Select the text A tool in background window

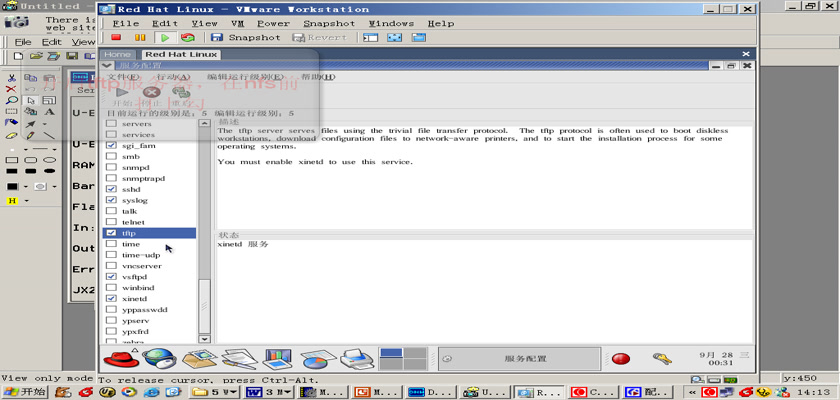click(x=49, y=112)
